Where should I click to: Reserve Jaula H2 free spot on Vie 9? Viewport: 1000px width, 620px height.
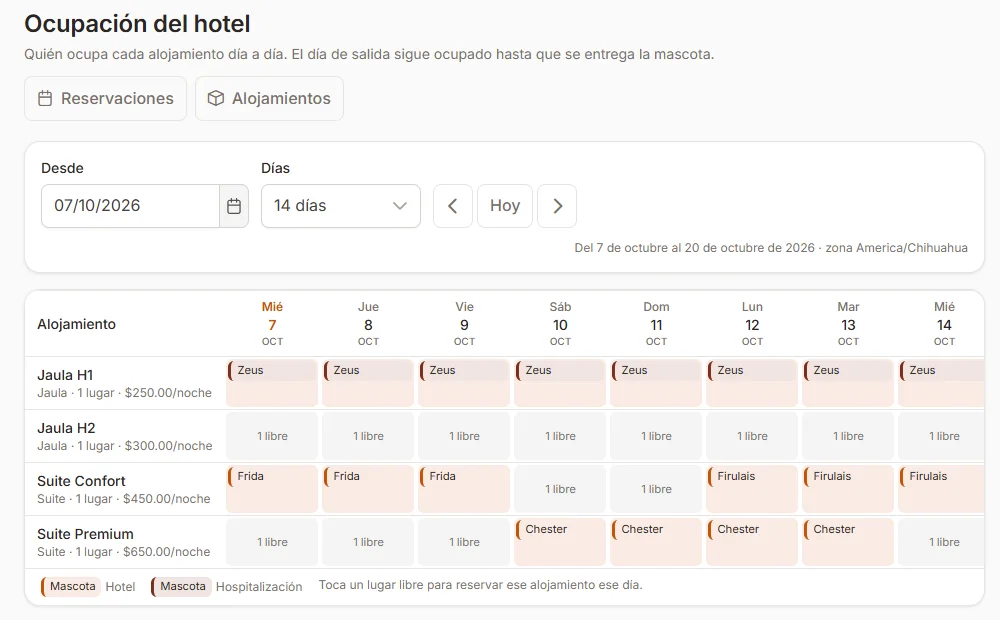tap(464, 436)
